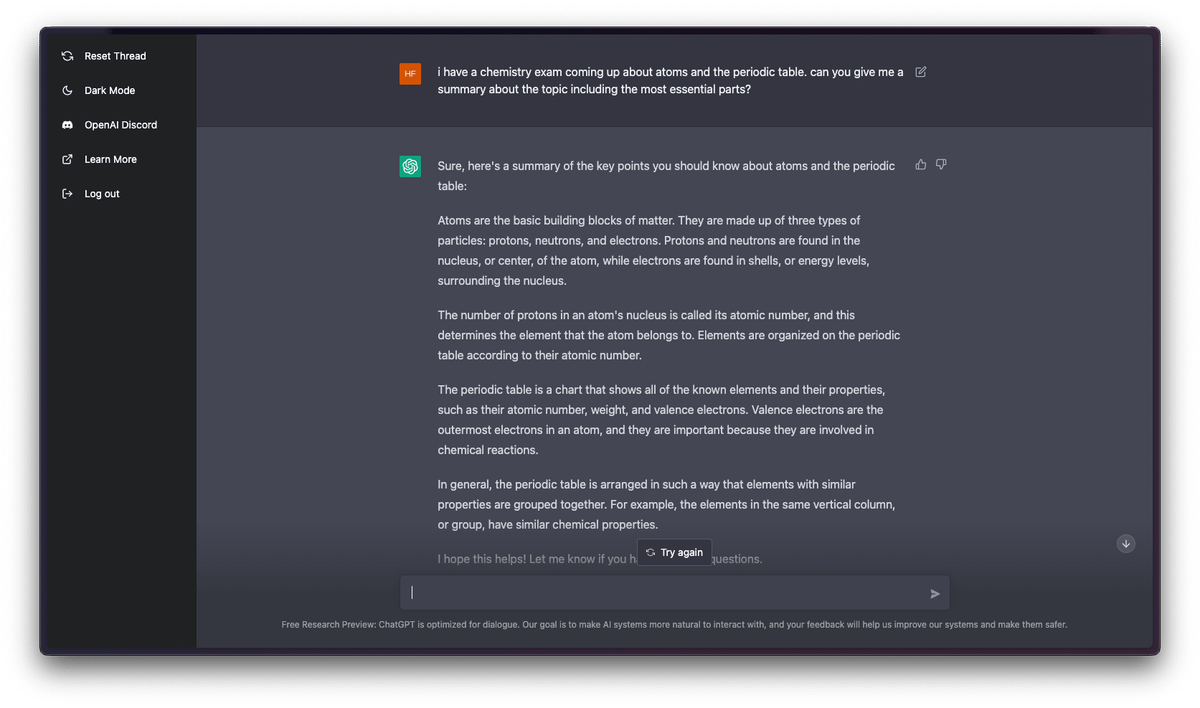This screenshot has width=1200, height=708.
Task: Click the orange HF user avatar
Action: click(x=410, y=73)
